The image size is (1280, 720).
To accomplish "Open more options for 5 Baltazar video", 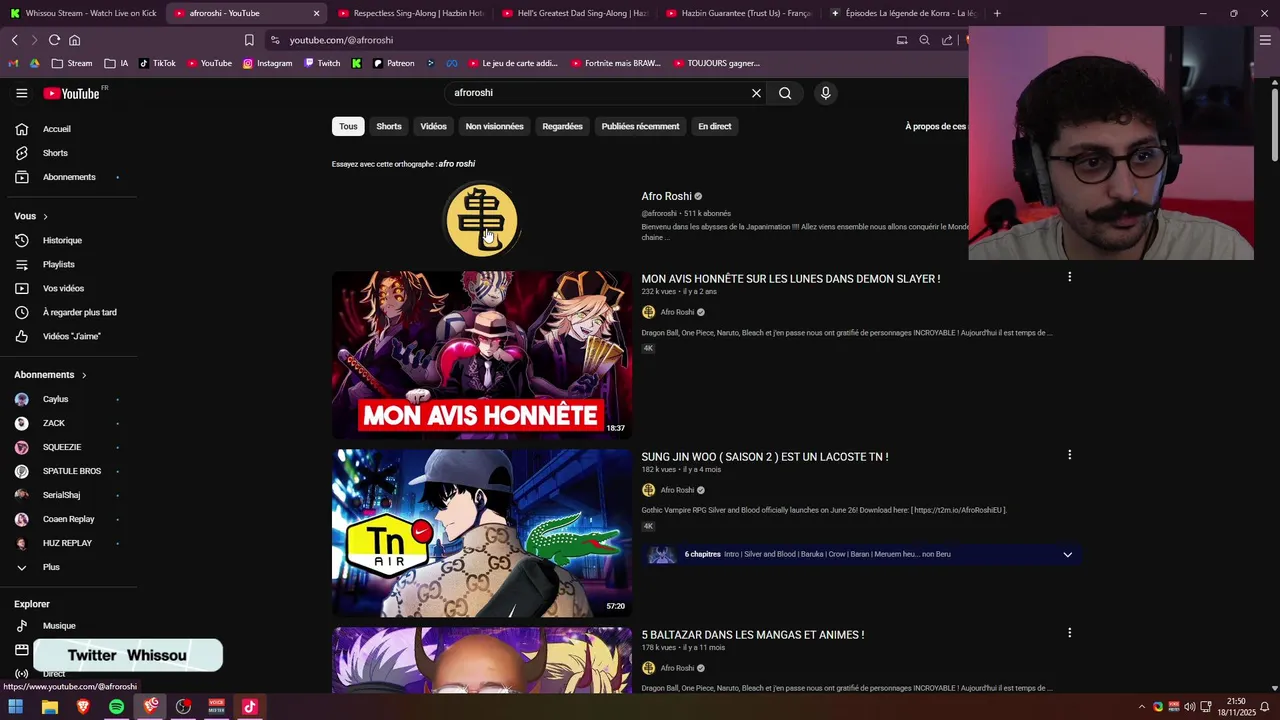I will coord(1069,633).
